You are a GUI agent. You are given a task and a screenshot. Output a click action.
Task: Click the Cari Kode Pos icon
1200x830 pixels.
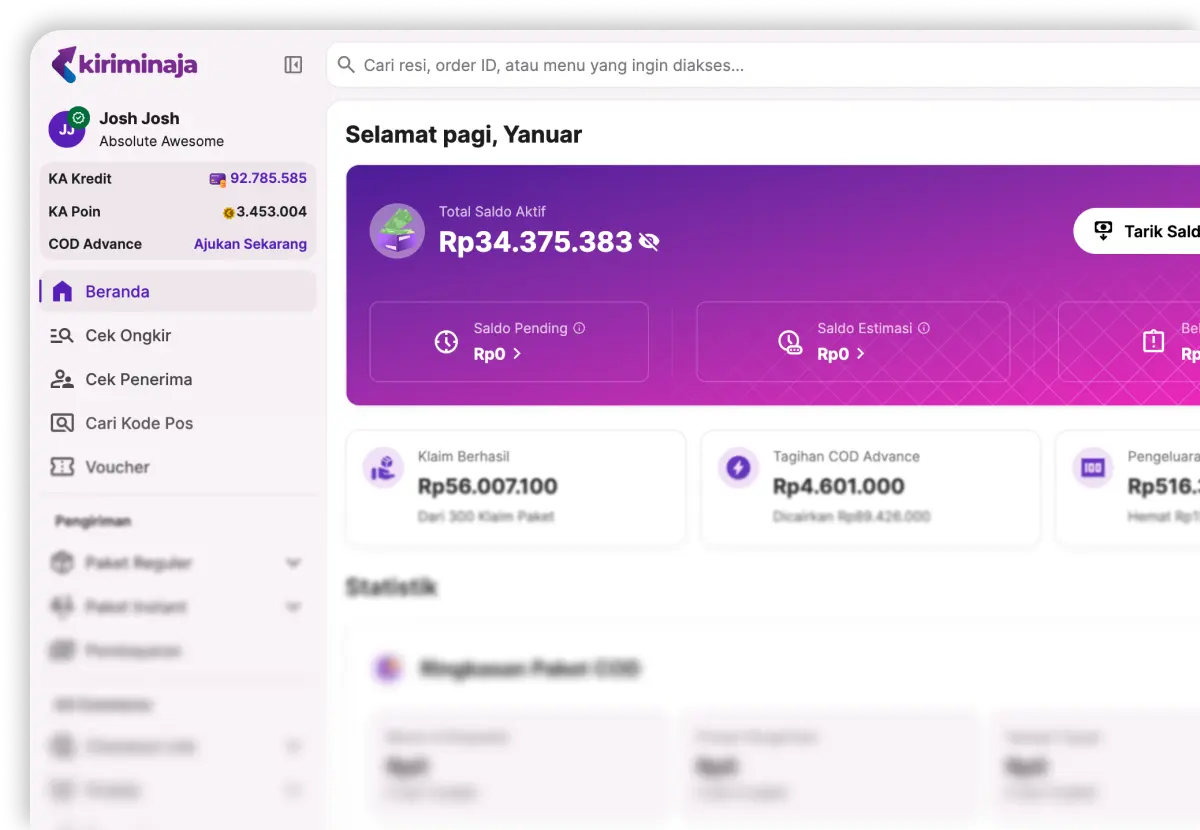click(62, 423)
